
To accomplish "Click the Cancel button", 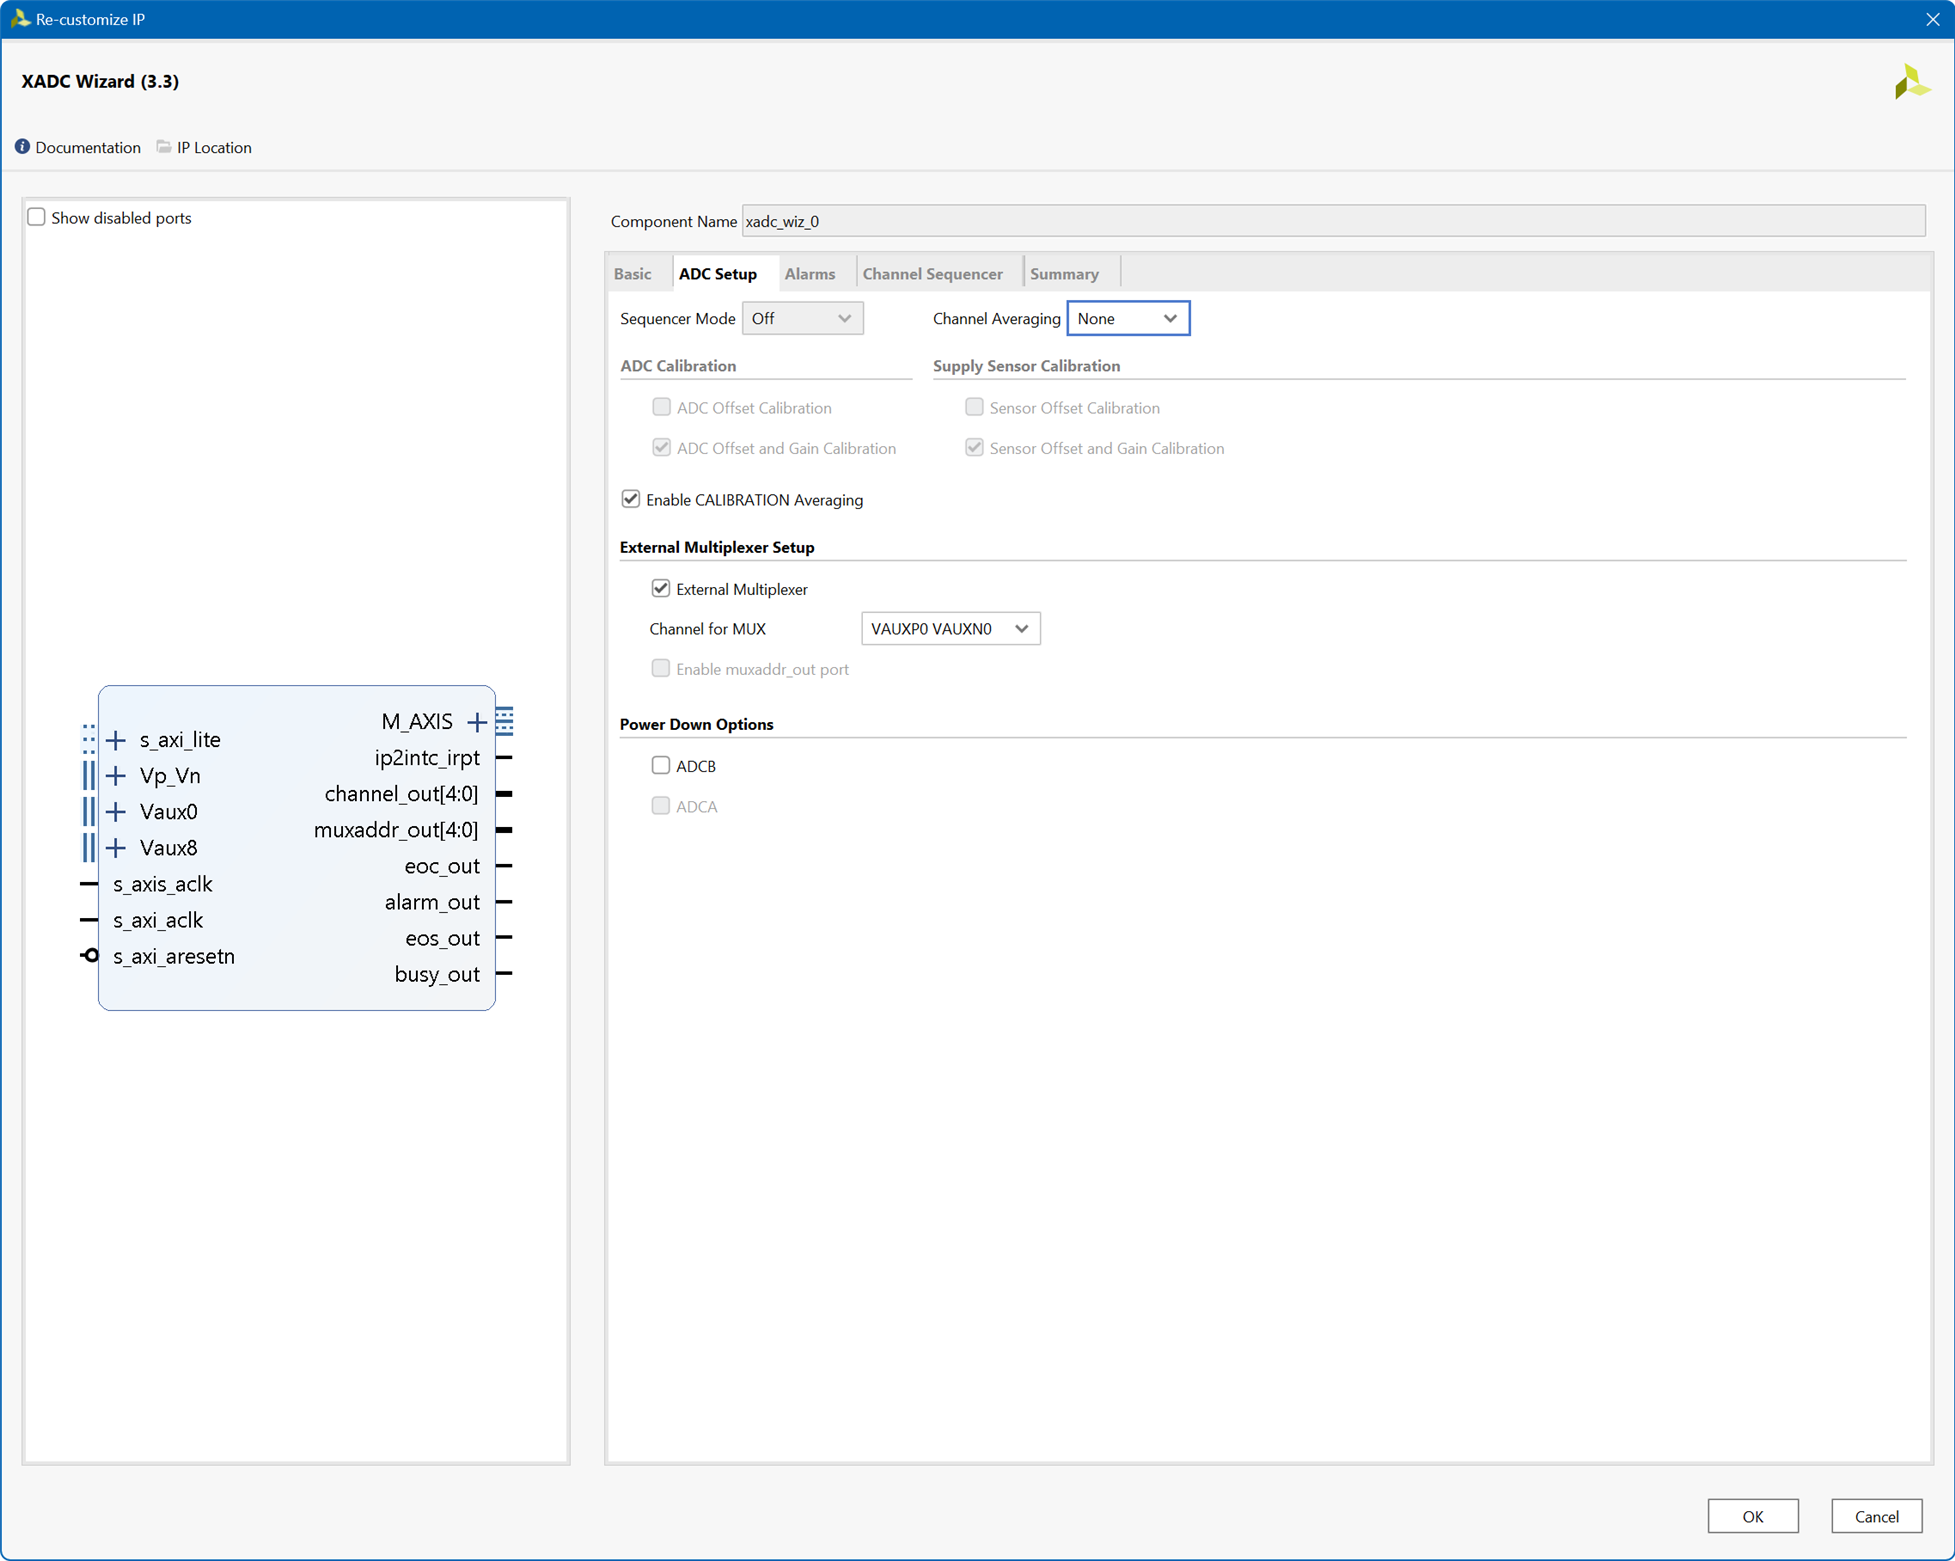I will click(x=1876, y=1516).
